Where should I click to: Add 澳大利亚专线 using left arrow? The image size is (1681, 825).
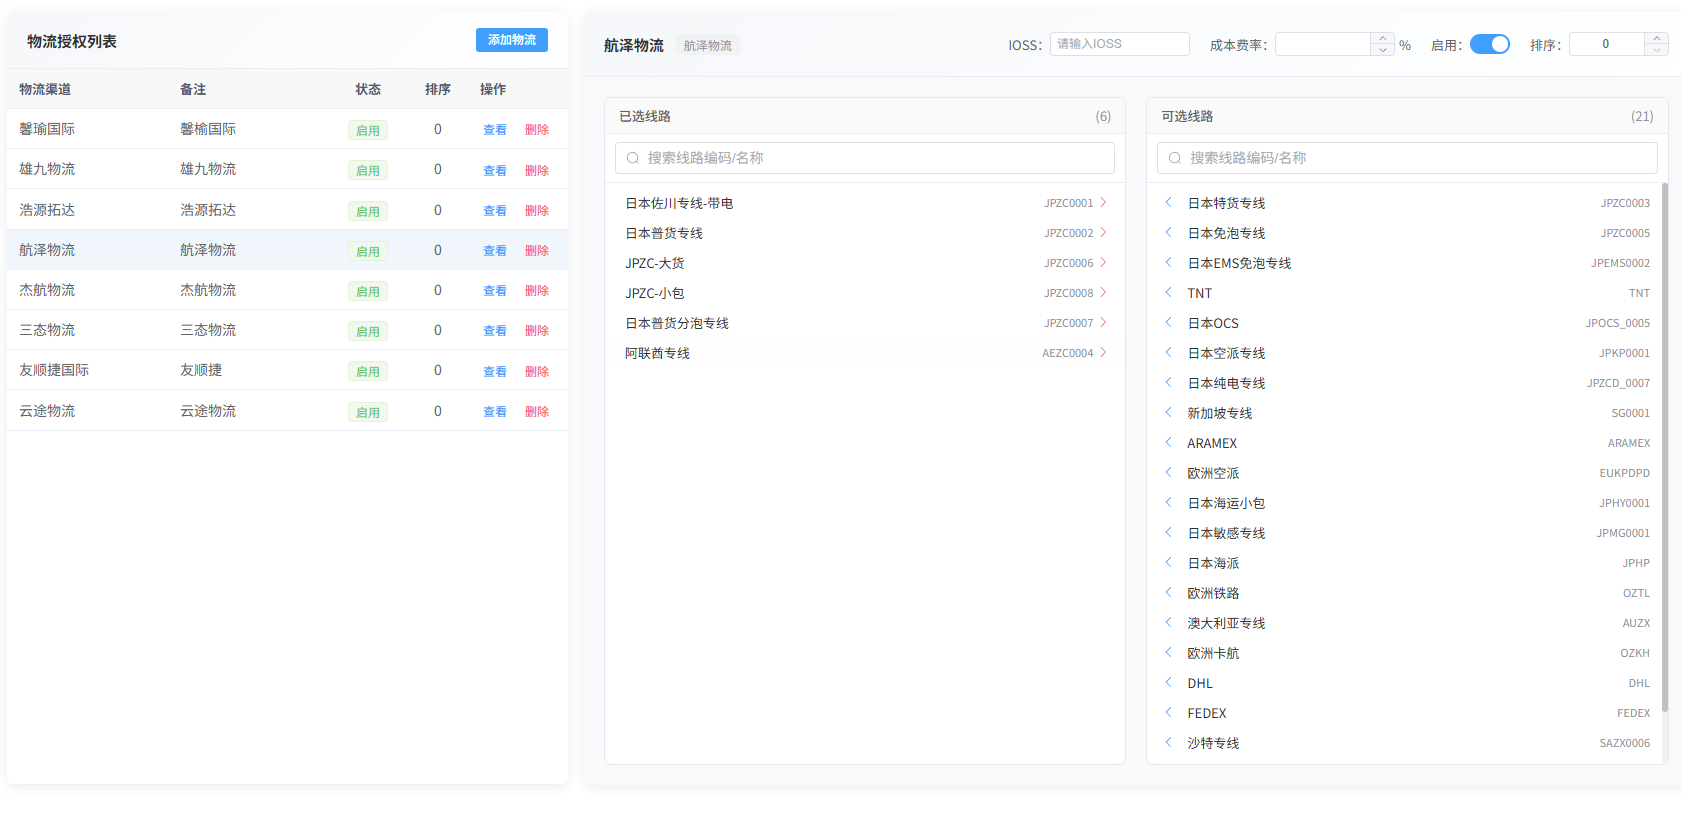[1168, 622]
